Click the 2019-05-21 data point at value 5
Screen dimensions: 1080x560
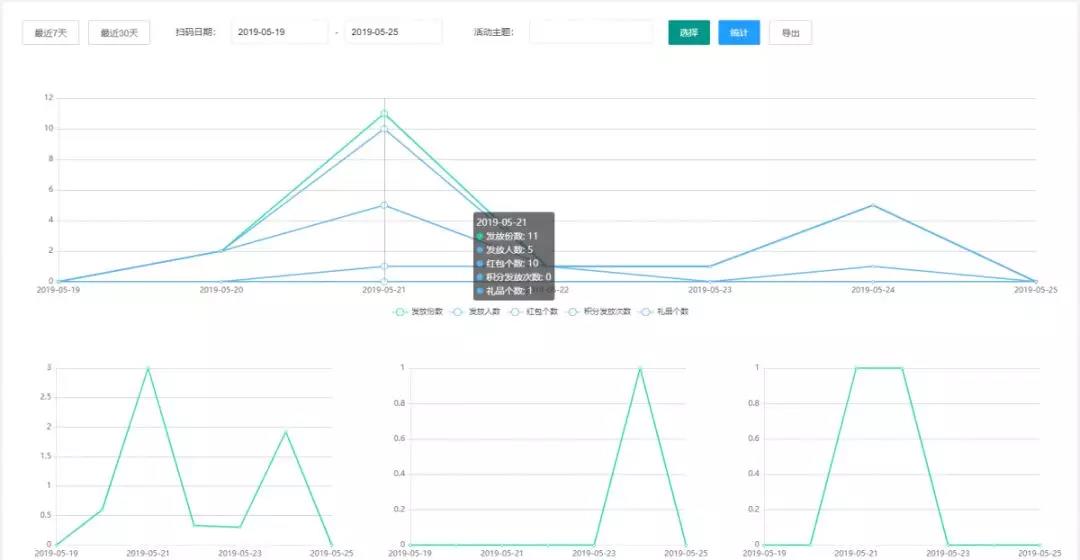tap(384, 205)
